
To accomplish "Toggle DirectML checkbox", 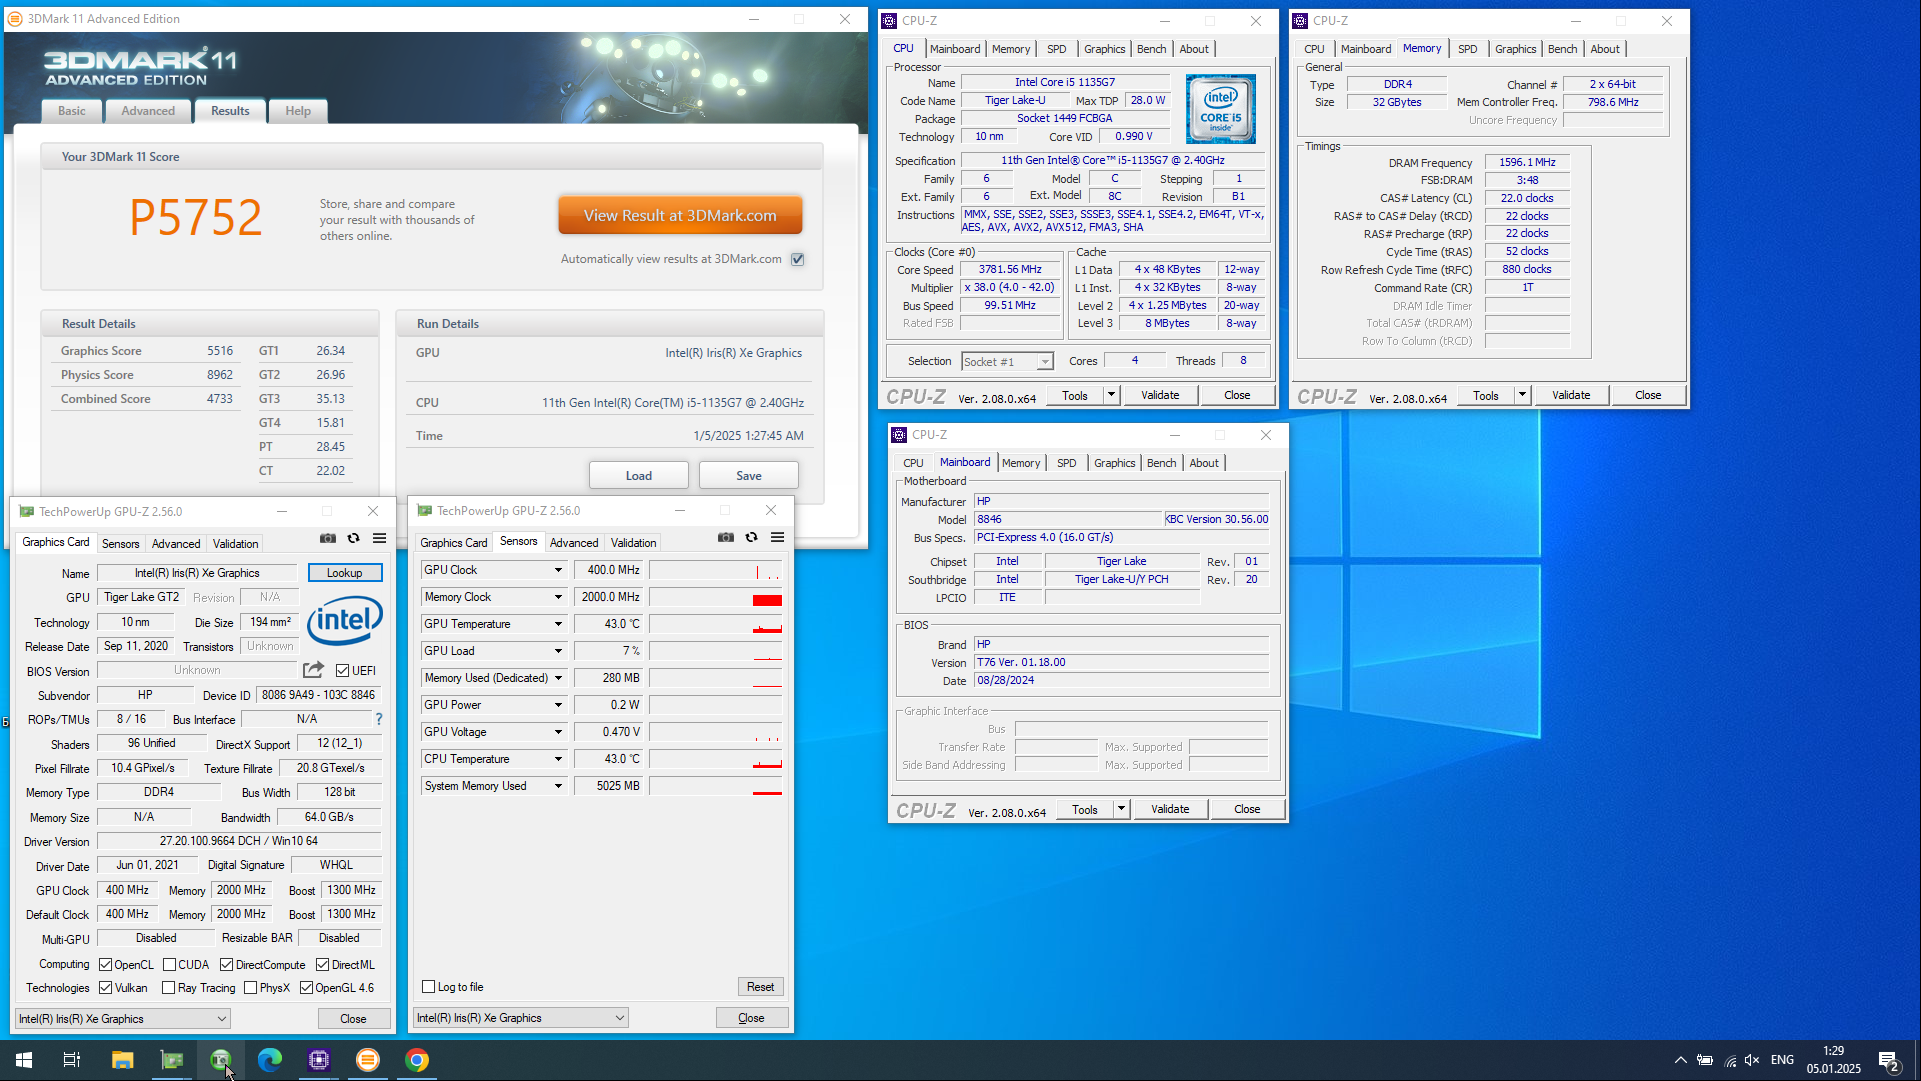I will click(x=322, y=965).
